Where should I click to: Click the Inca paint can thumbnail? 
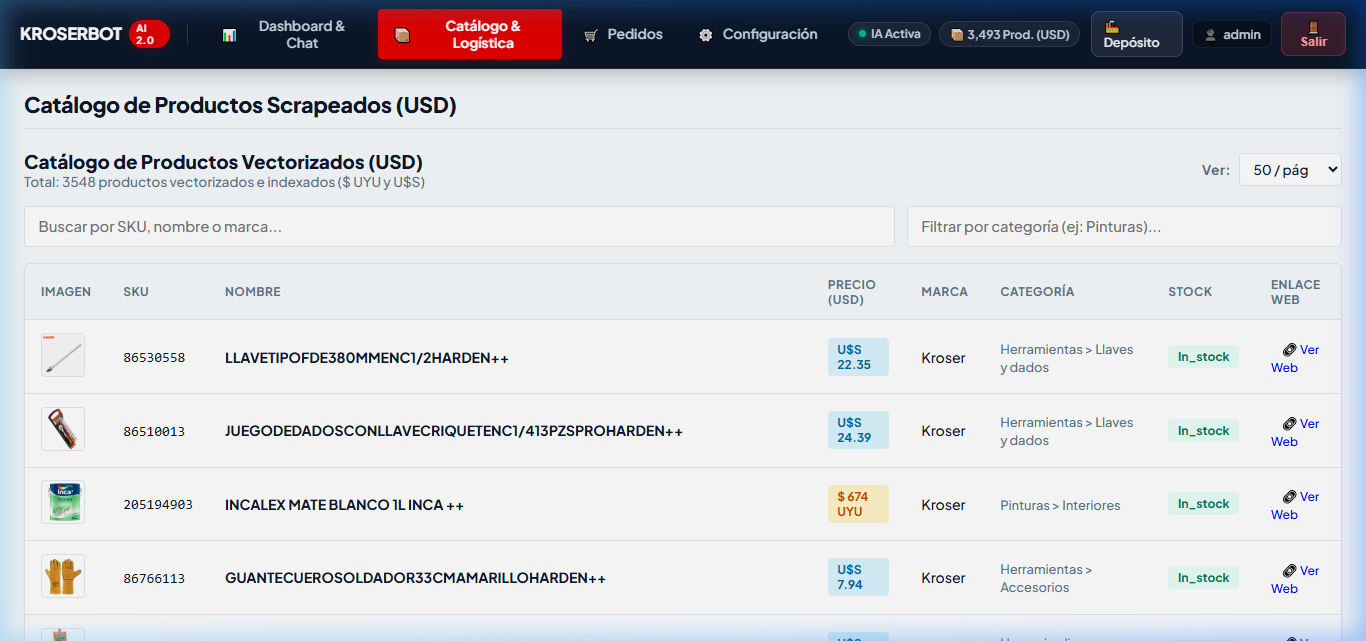pos(63,502)
